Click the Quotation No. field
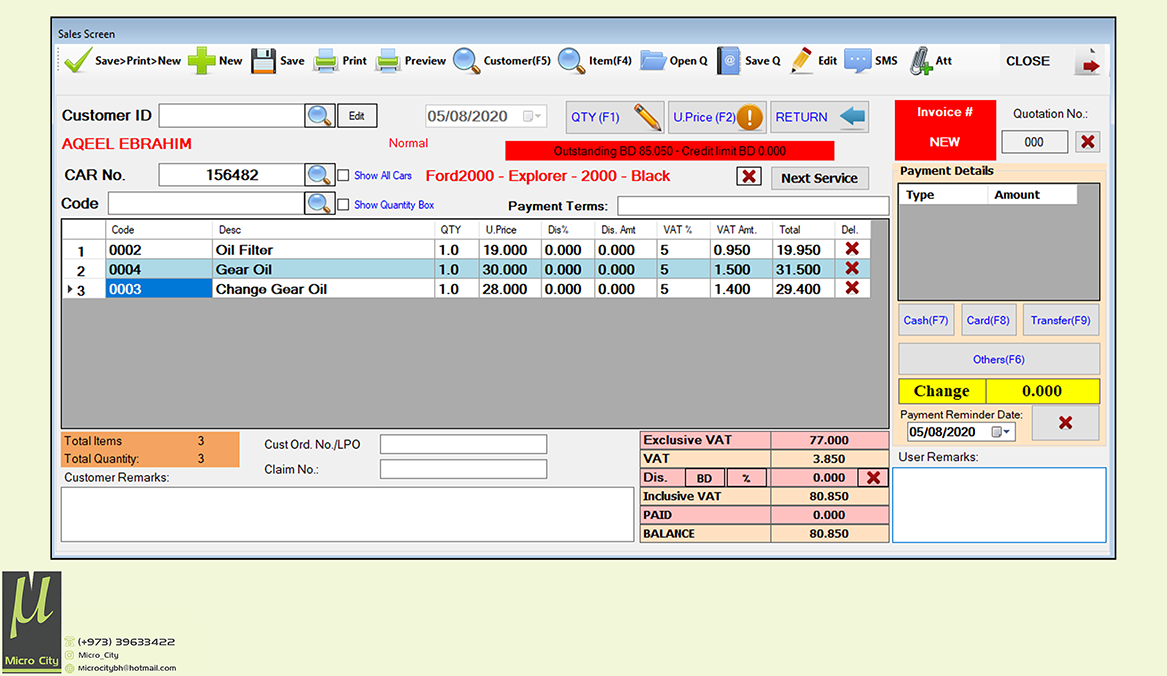 (1035, 141)
